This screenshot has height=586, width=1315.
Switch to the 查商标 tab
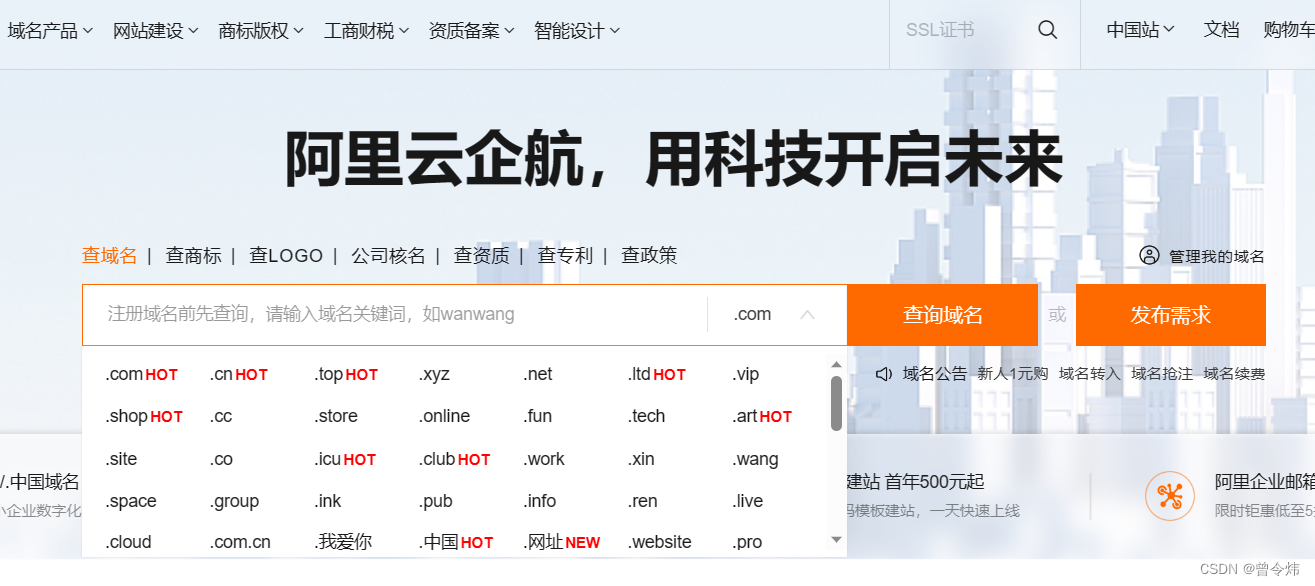[x=193, y=255]
